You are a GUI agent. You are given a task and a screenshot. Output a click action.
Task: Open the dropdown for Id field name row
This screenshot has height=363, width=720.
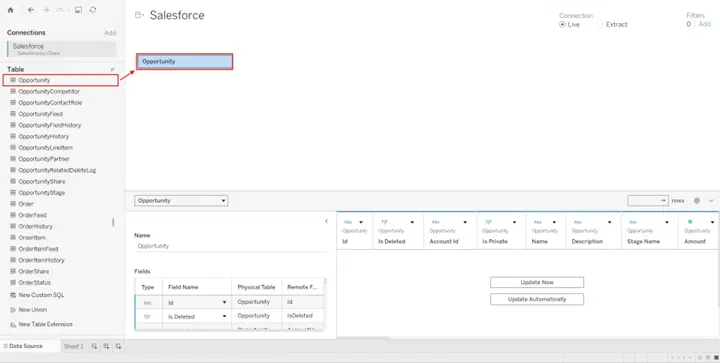coord(224,302)
